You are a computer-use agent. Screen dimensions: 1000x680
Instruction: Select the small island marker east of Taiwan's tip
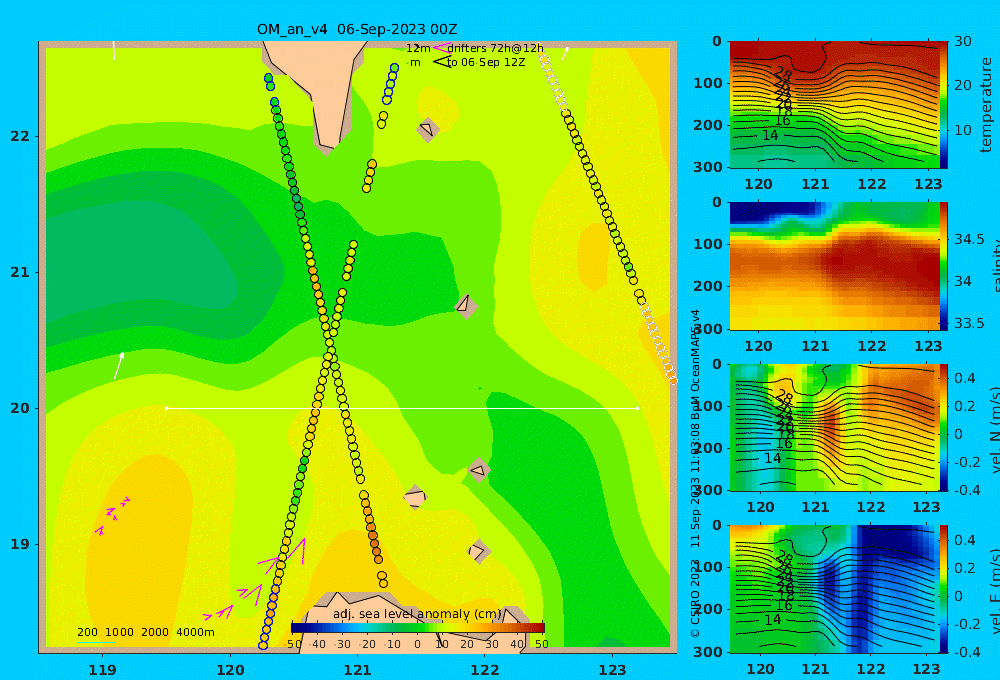pos(427,129)
